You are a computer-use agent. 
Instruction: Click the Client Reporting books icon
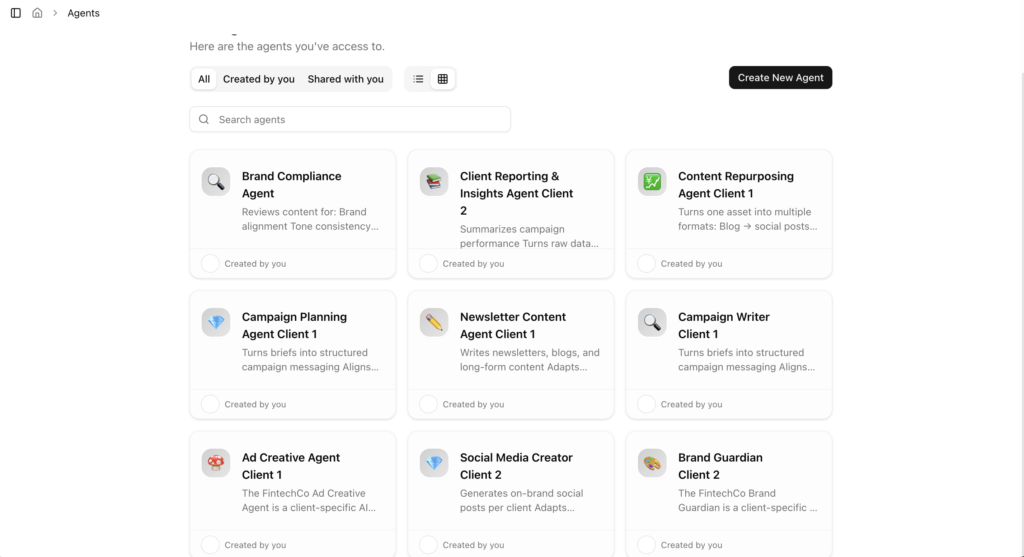coord(433,182)
